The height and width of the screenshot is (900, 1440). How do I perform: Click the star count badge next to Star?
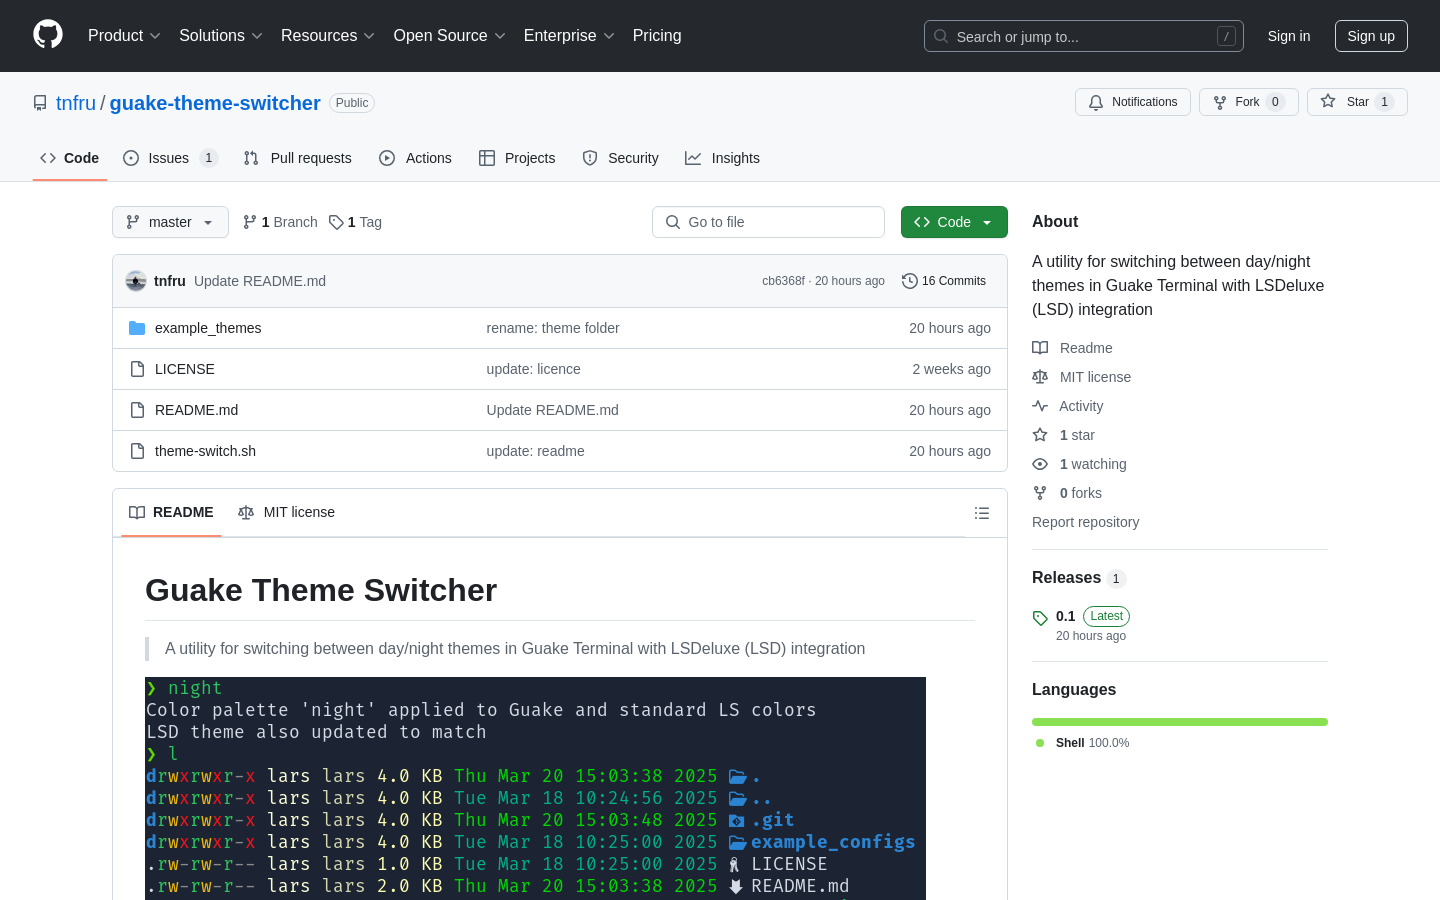pos(1384,102)
